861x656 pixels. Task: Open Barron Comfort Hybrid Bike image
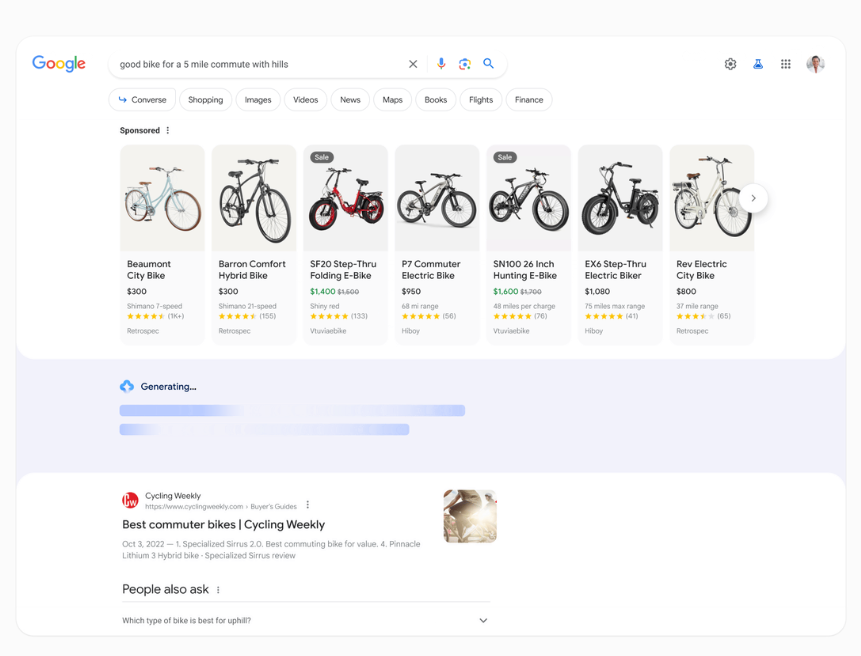[254, 198]
